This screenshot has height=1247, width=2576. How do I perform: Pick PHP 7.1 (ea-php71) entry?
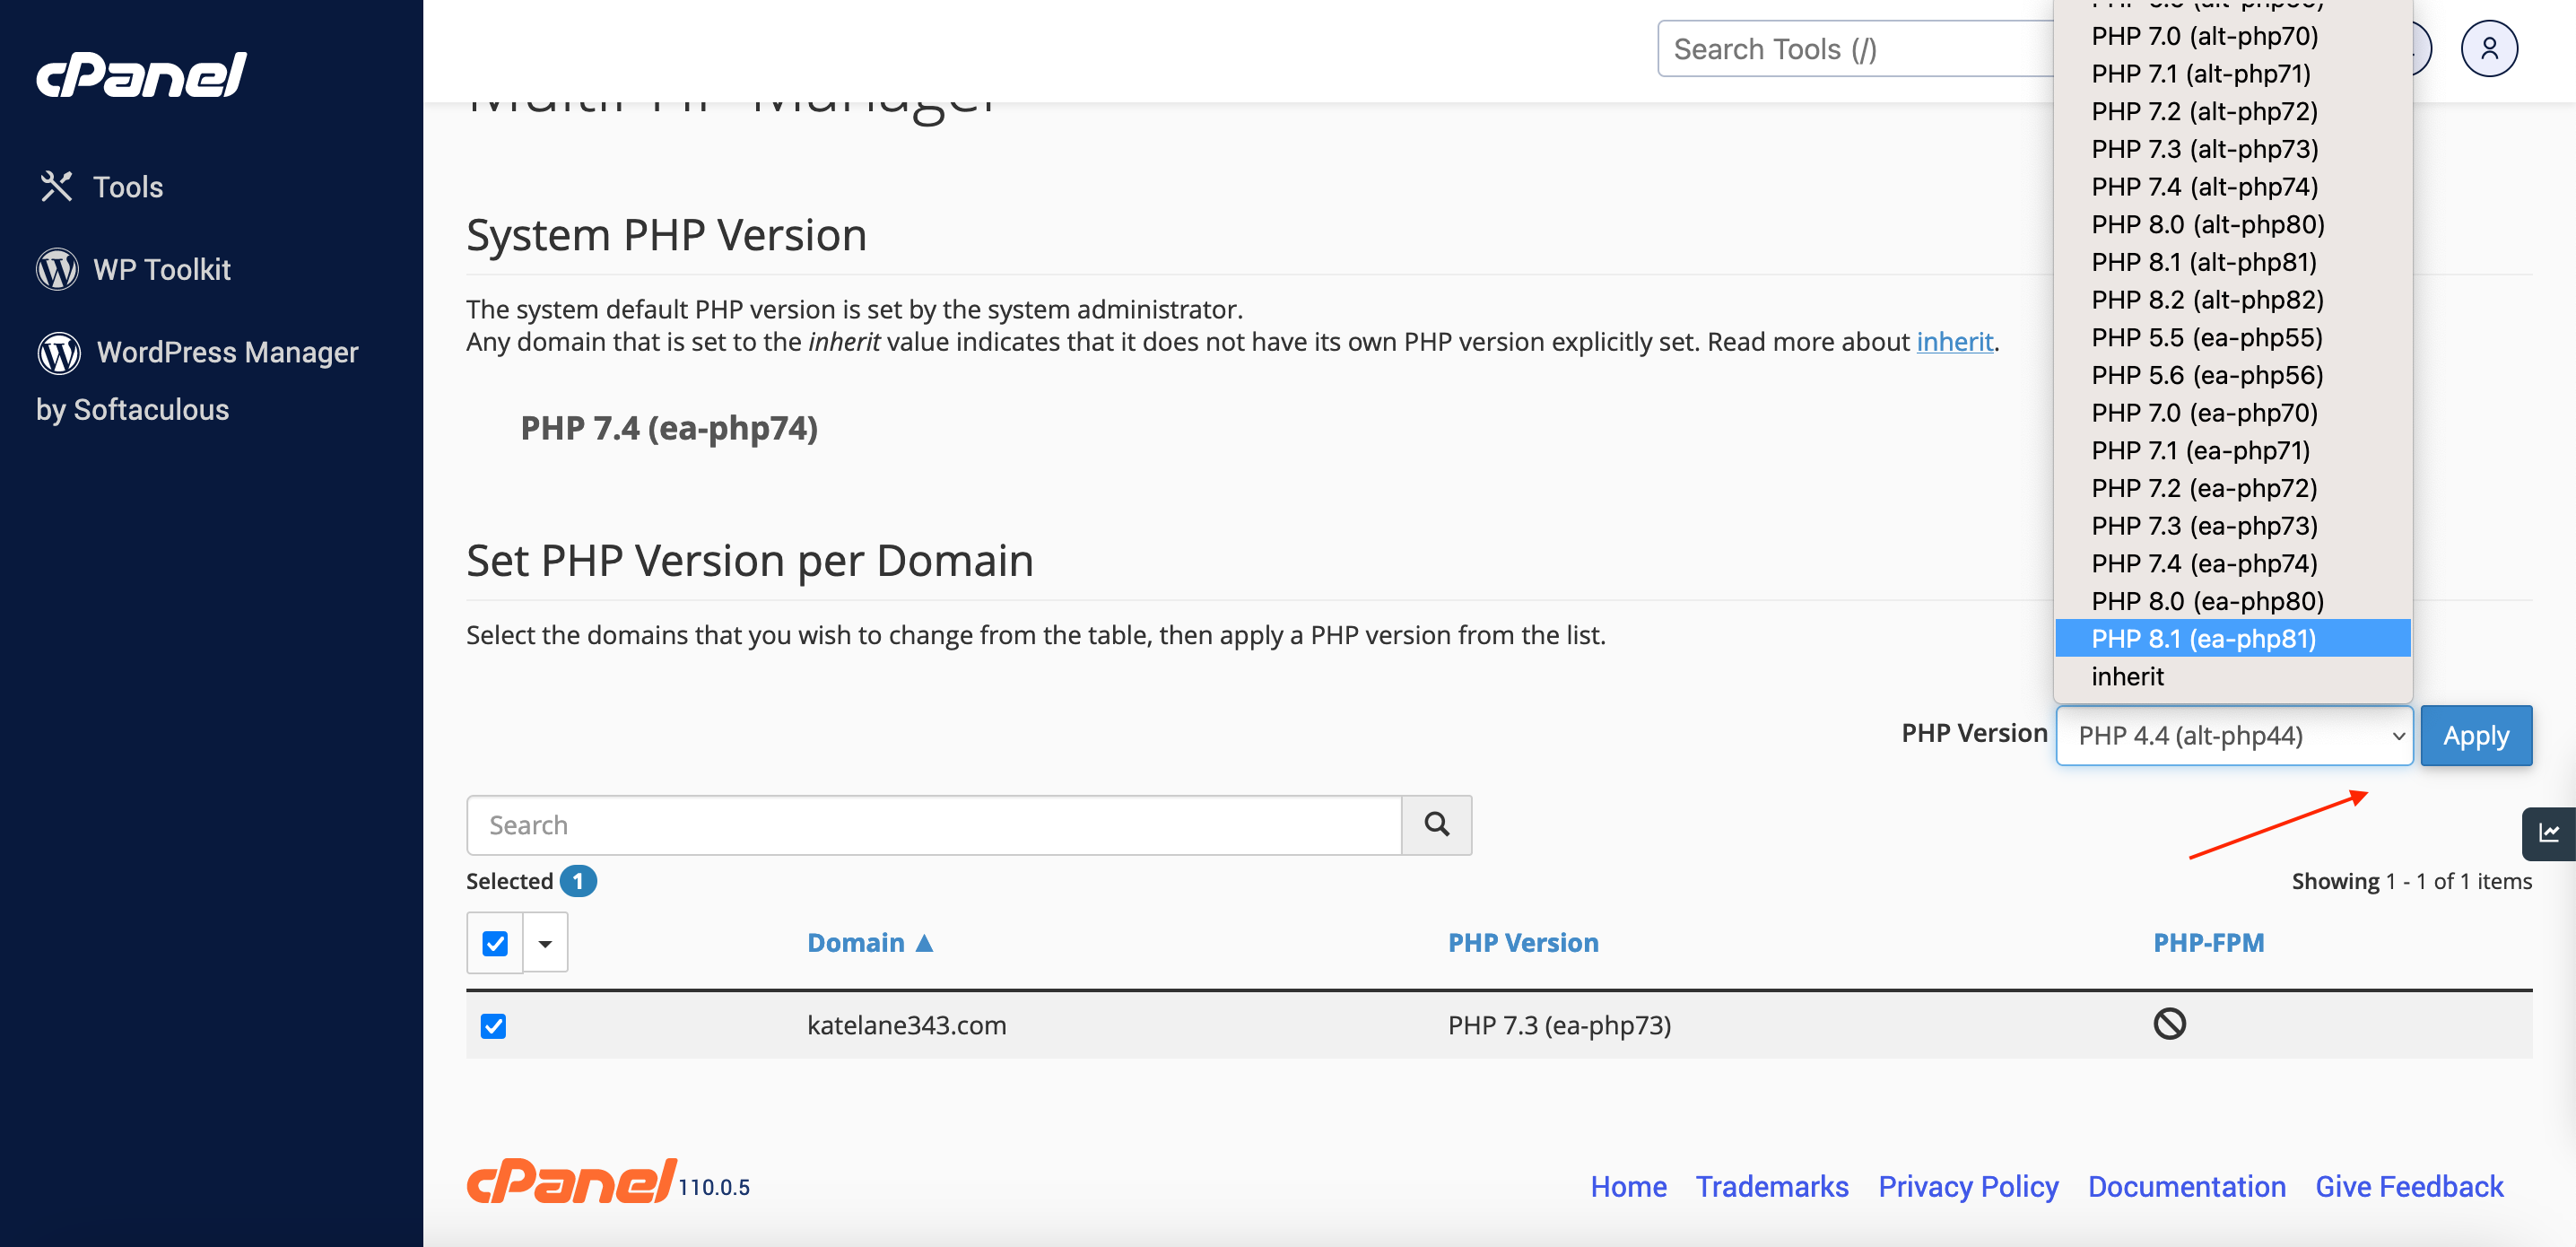(2232, 450)
